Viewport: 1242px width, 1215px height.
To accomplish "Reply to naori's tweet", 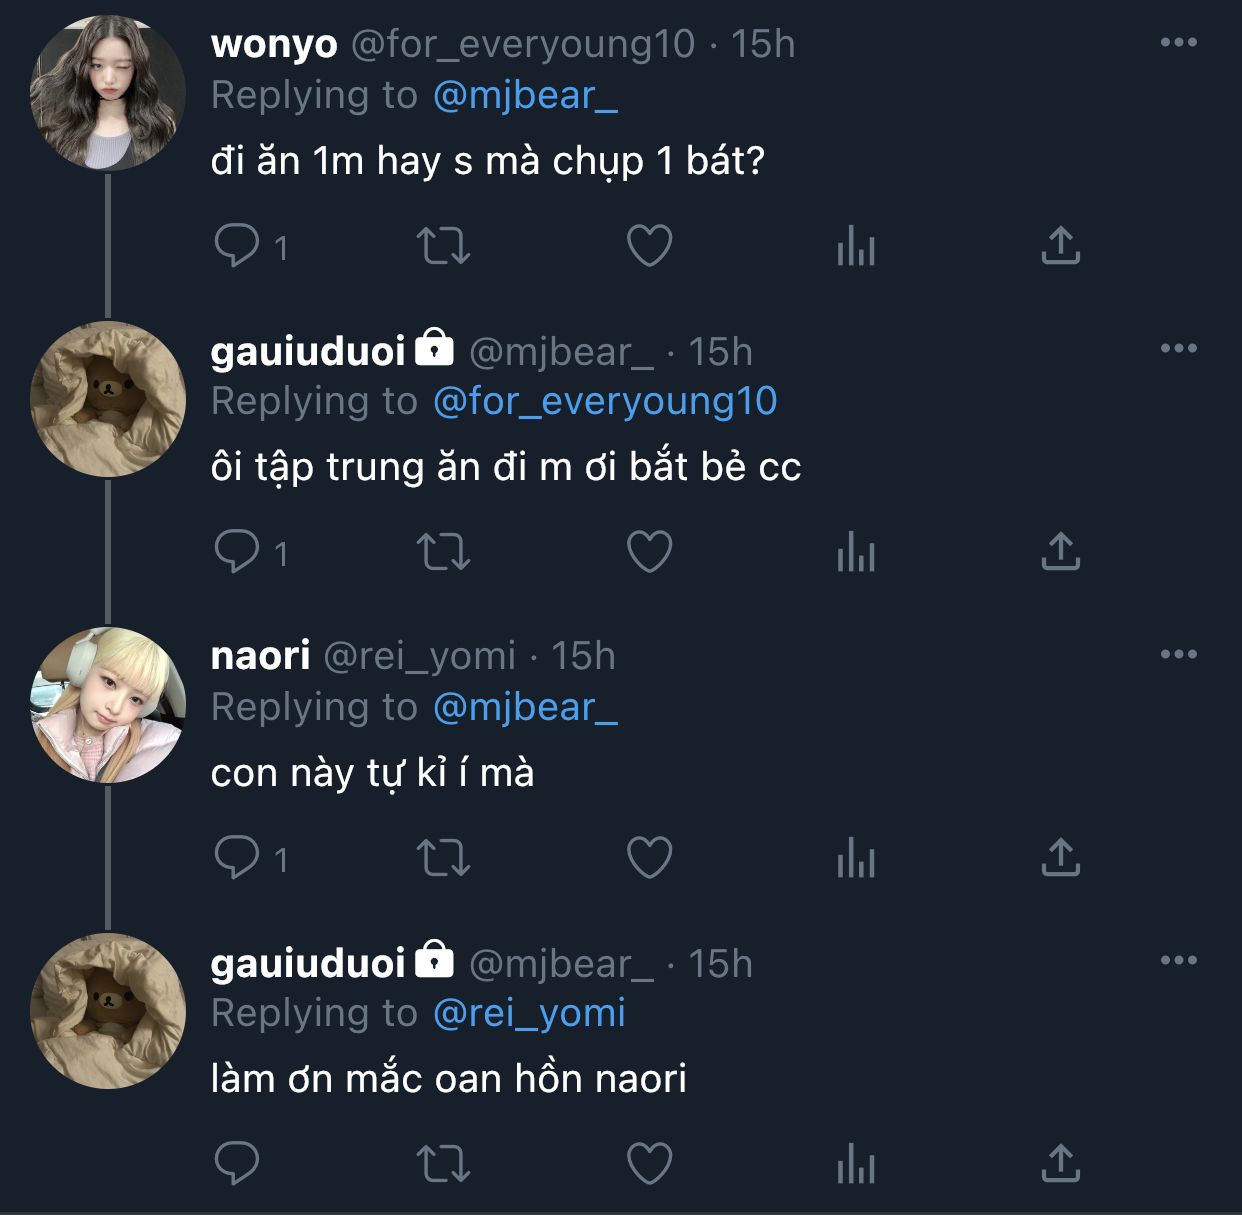I will (x=237, y=858).
